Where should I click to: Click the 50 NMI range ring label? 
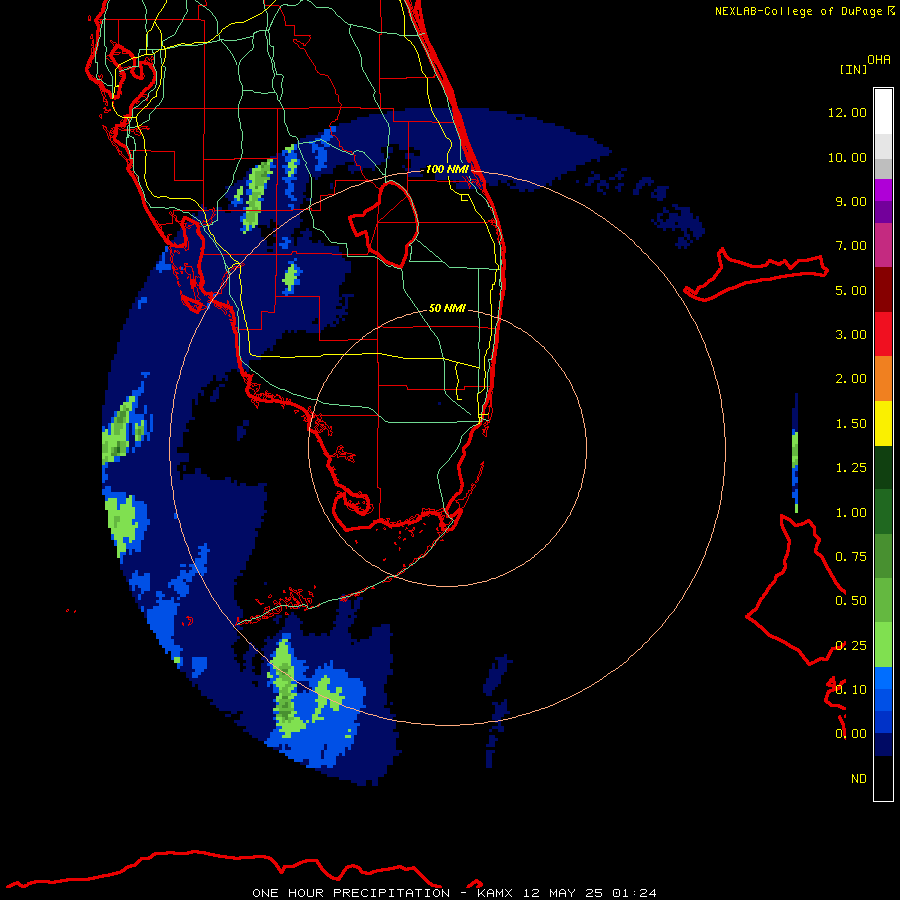coord(447,308)
